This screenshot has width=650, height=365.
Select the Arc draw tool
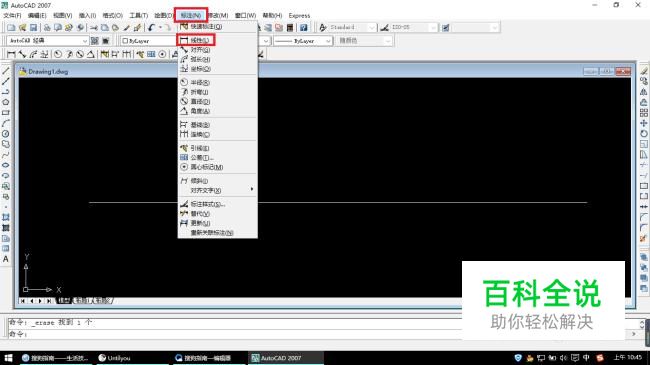click(x=6, y=123)
